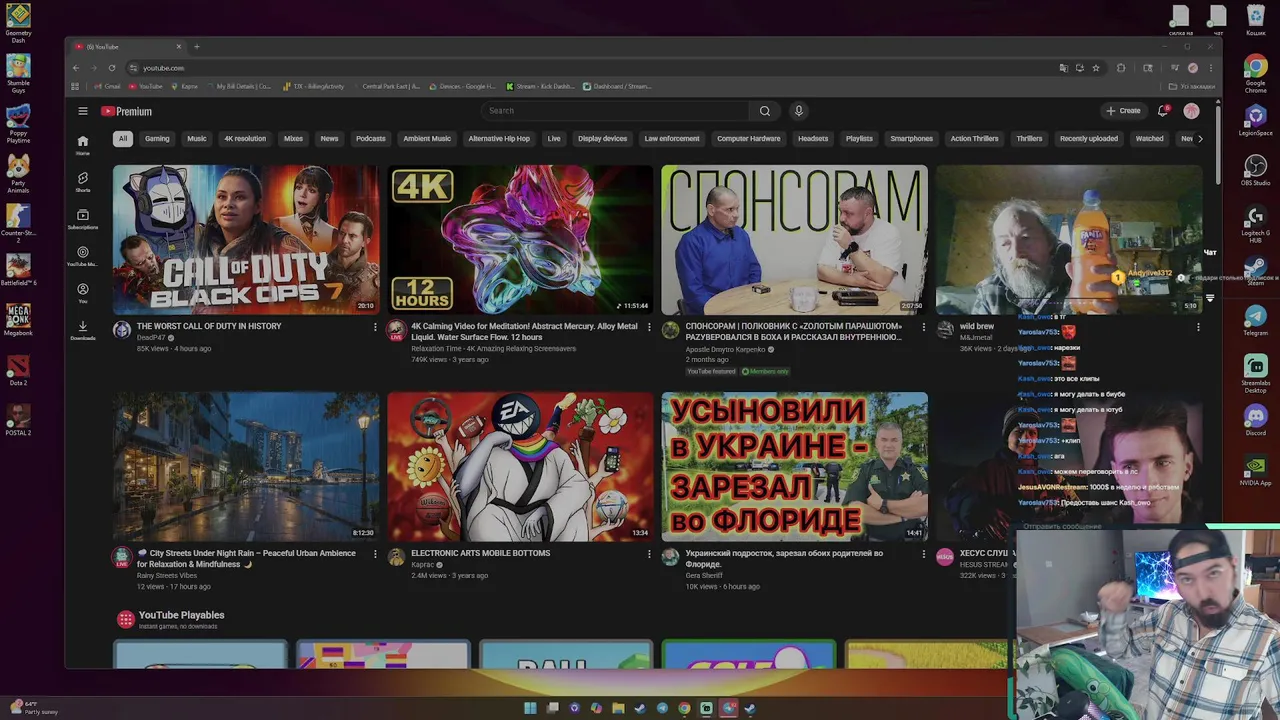The image size is (1280, 720).
Task: Click the search magnifier button
Action: coord(765,111)
